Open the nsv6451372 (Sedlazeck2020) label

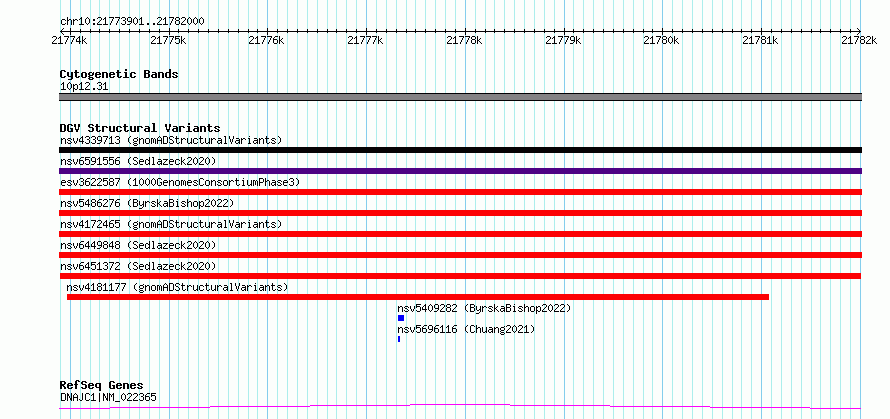[138, 266]
